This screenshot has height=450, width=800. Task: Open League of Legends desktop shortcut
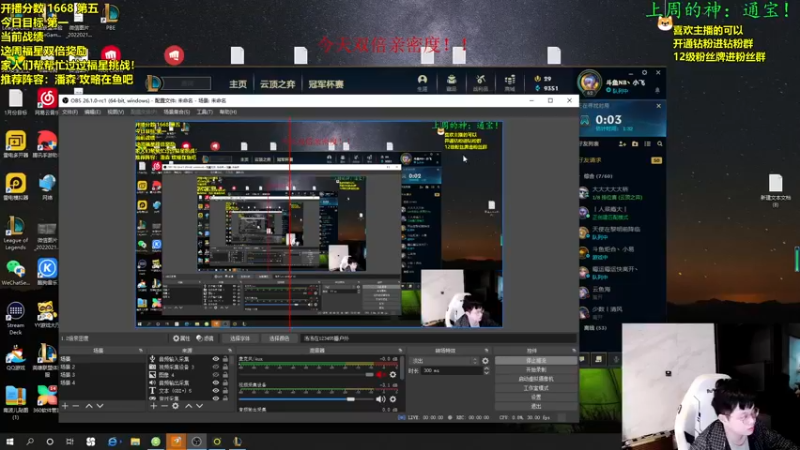16,233
